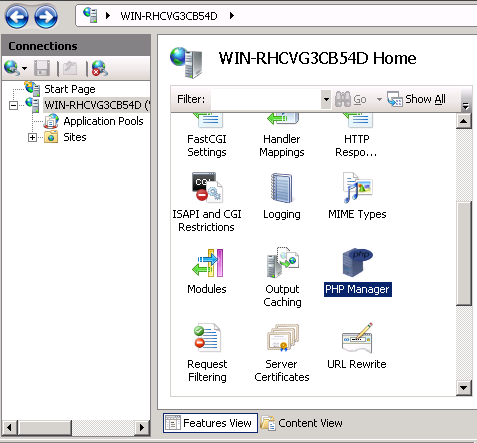Click Connections pane scroll left arrow
477x443 pixels.
tap(10, 427)
